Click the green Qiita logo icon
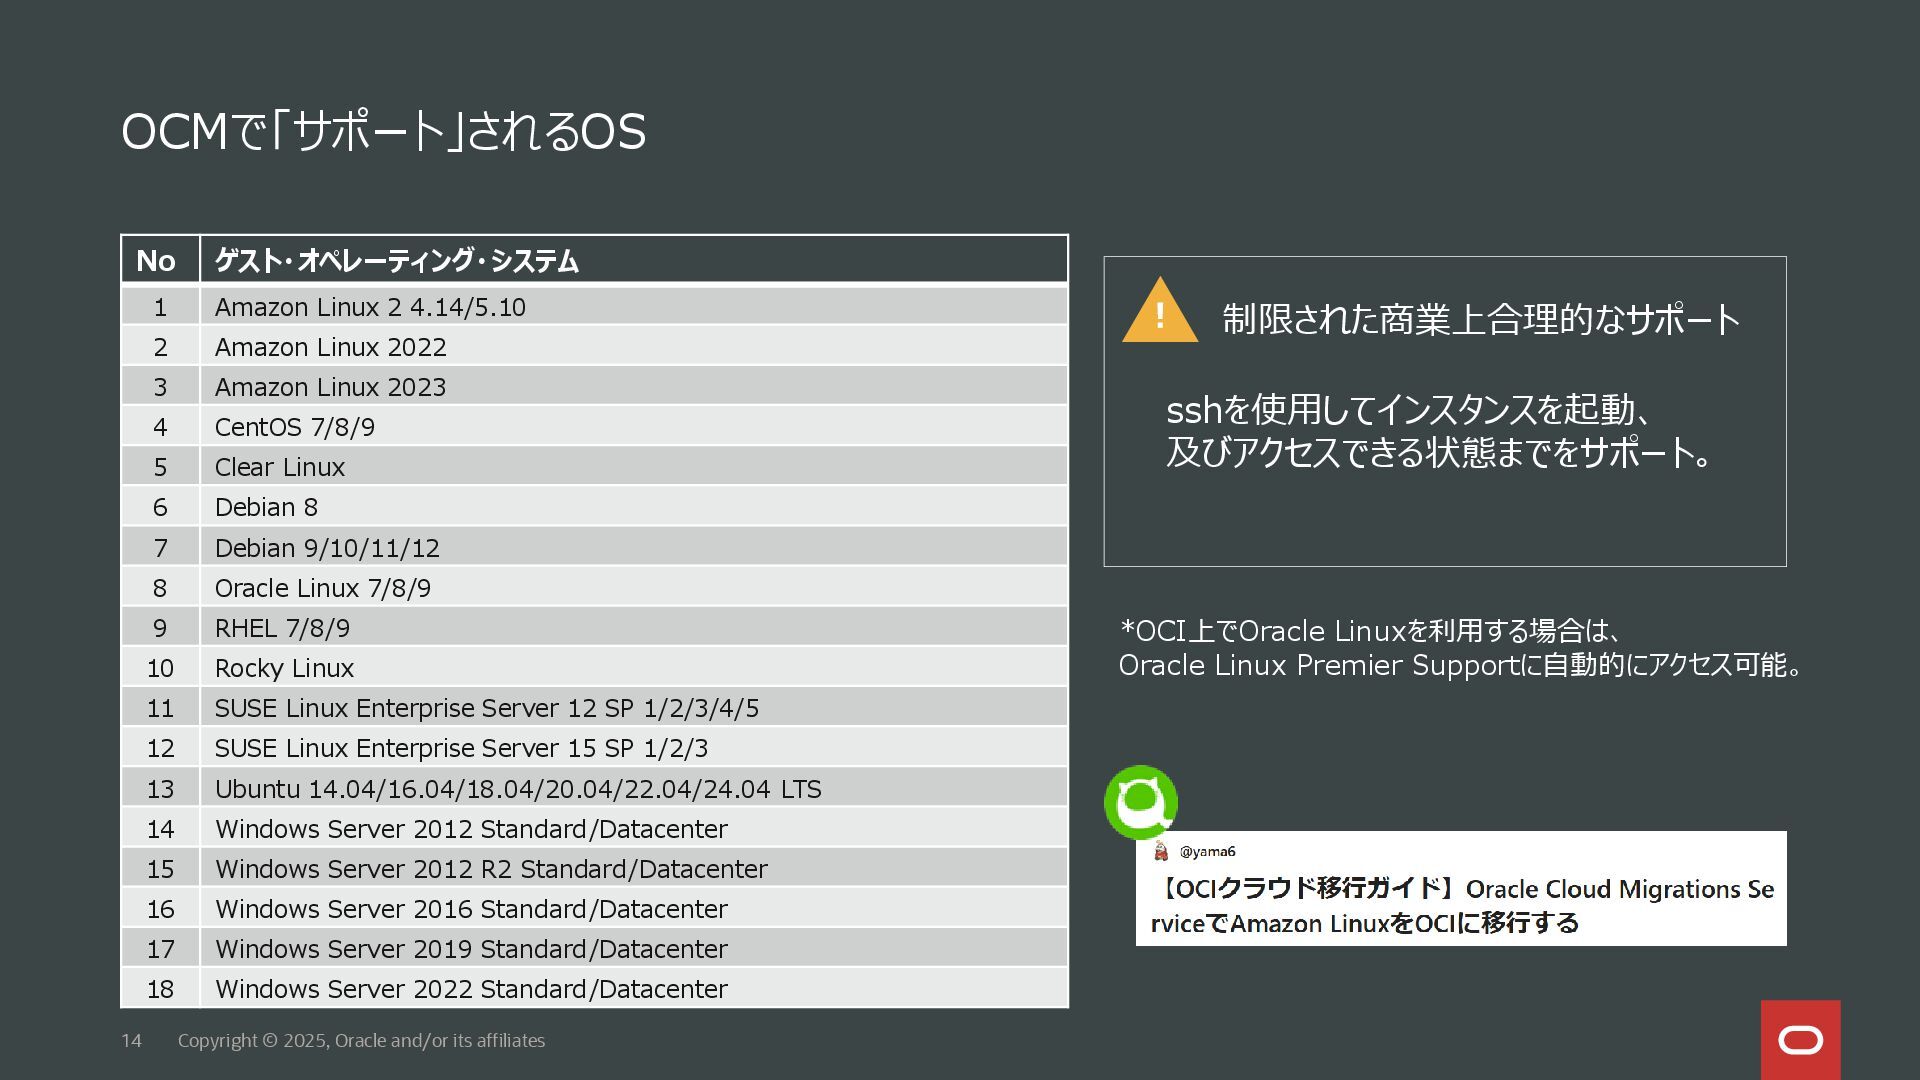The height and width of the screenshot is (1080, 1920). pyautogui.click(x=1141, y=802)
